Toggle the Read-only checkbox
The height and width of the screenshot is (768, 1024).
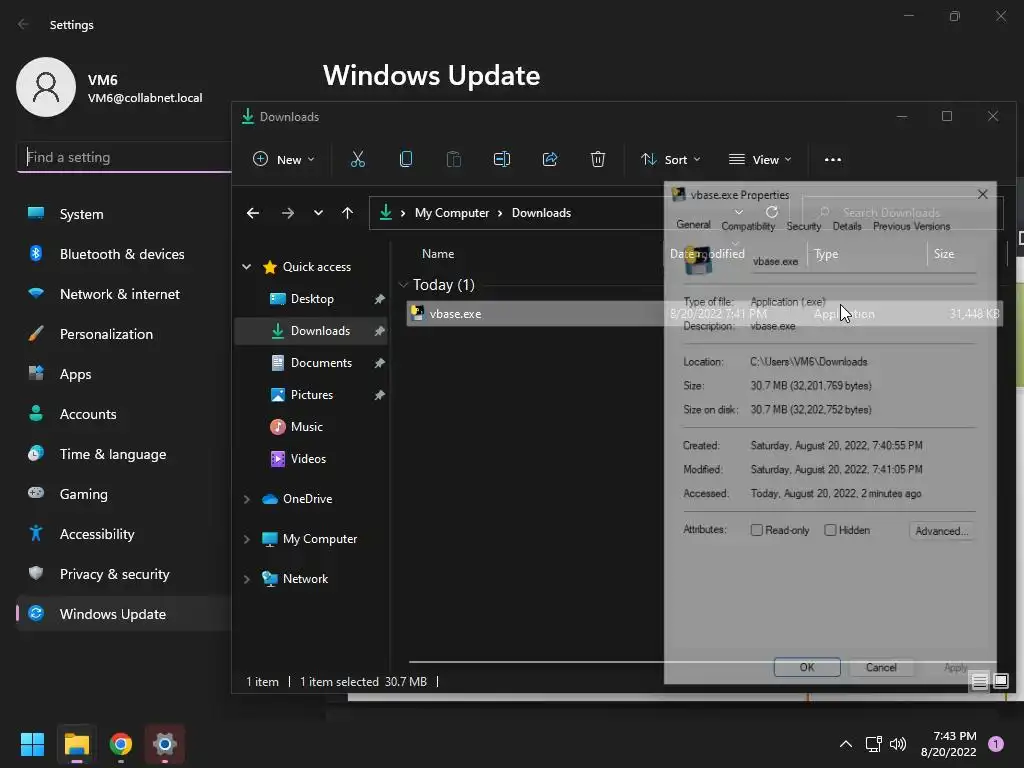point(757,530)
